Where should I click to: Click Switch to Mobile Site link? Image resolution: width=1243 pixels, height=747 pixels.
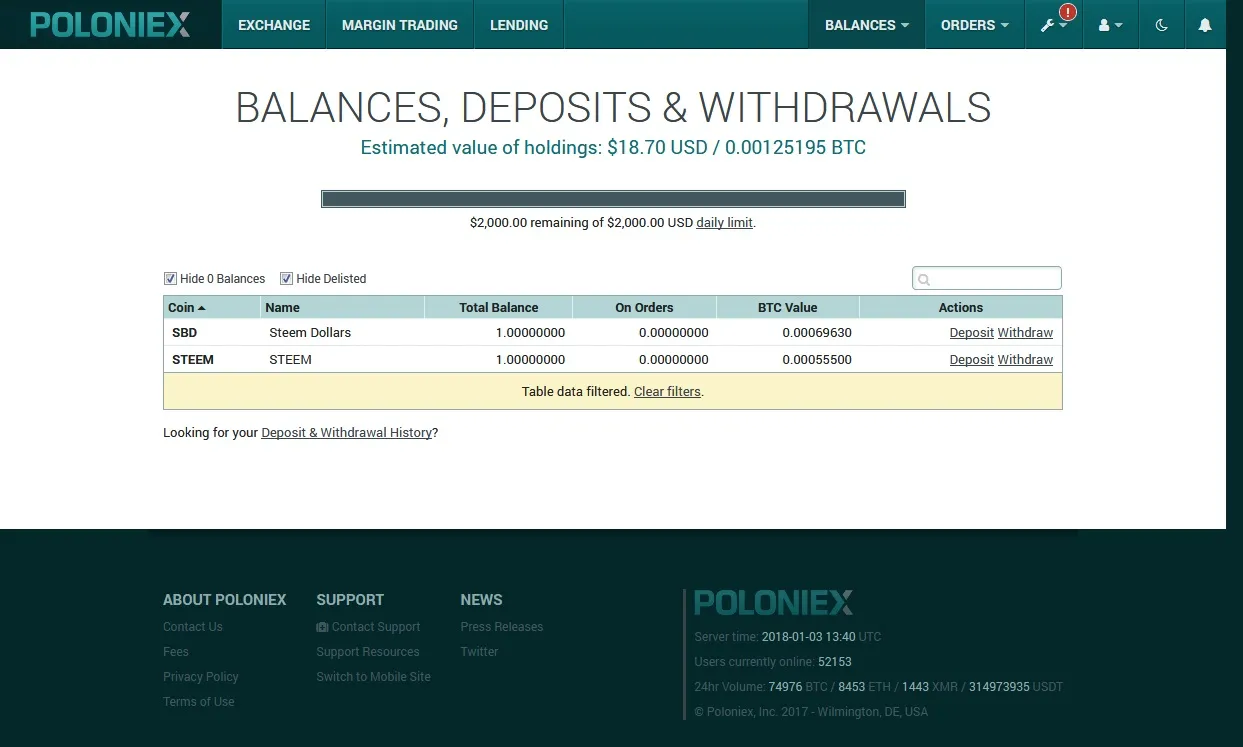click(374, 677)
